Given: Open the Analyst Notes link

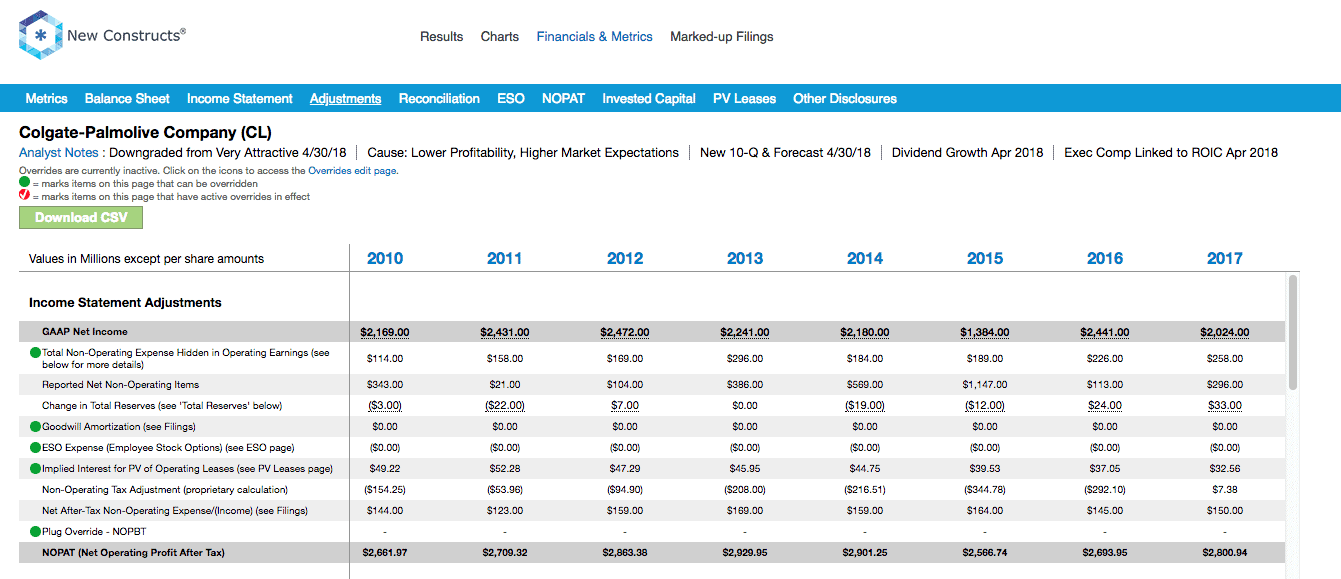Looking at the screenshot, I should click(58, 153).
